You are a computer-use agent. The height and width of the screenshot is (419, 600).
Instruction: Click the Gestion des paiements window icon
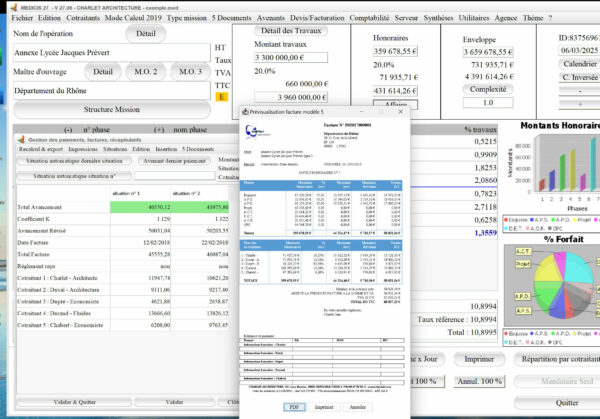click(x=22, y=139)
